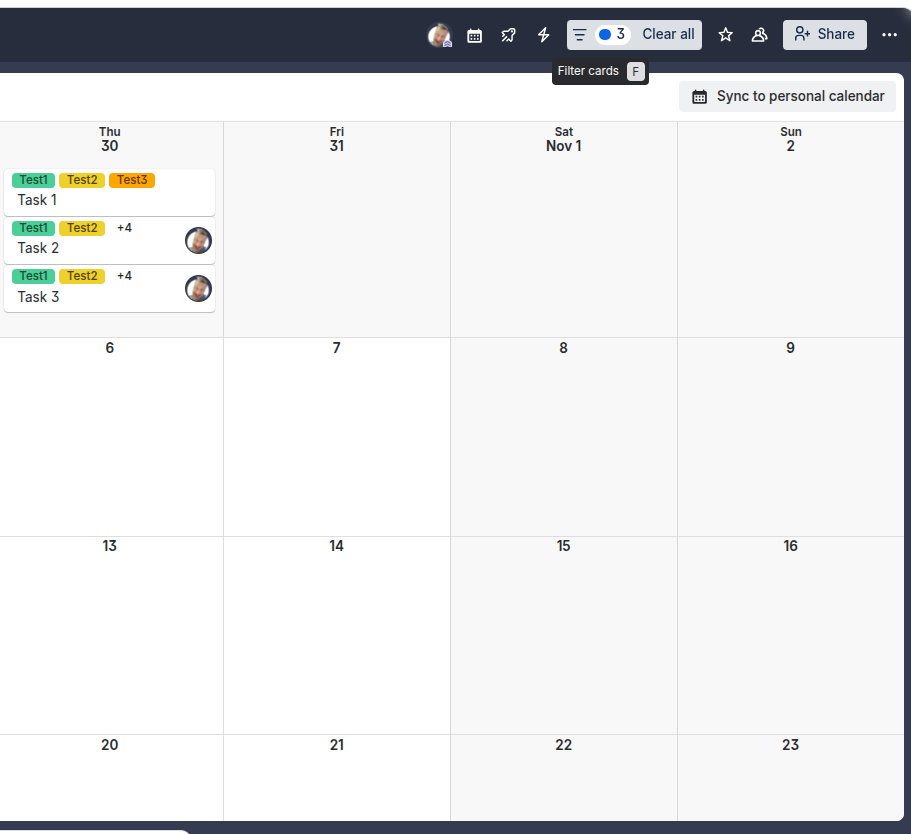Click the blue filter count badge showing 3

pyautogui.click(x=611, y=34)
